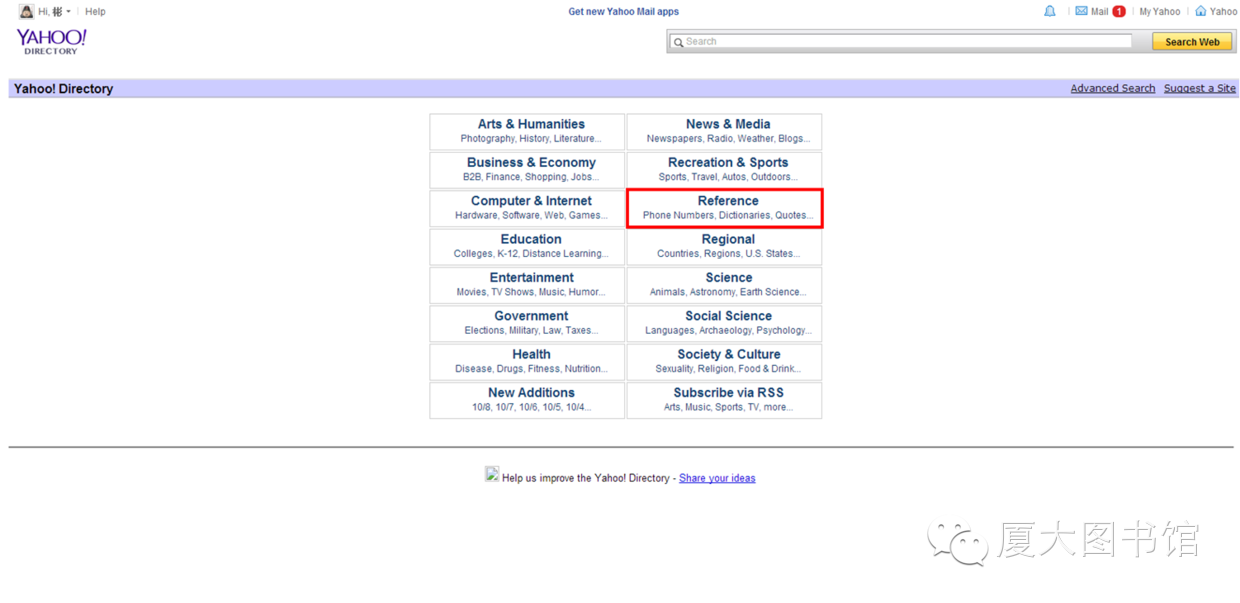Open the Reference category
Image resolution: width=1240 pixels, height=603 pixels.
728,201
